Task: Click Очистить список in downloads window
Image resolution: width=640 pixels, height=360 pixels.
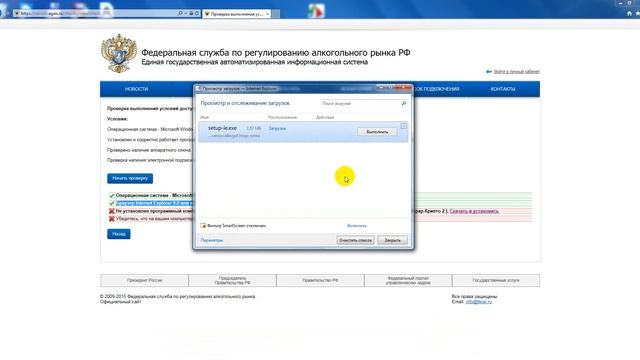Action: (356, 240)
